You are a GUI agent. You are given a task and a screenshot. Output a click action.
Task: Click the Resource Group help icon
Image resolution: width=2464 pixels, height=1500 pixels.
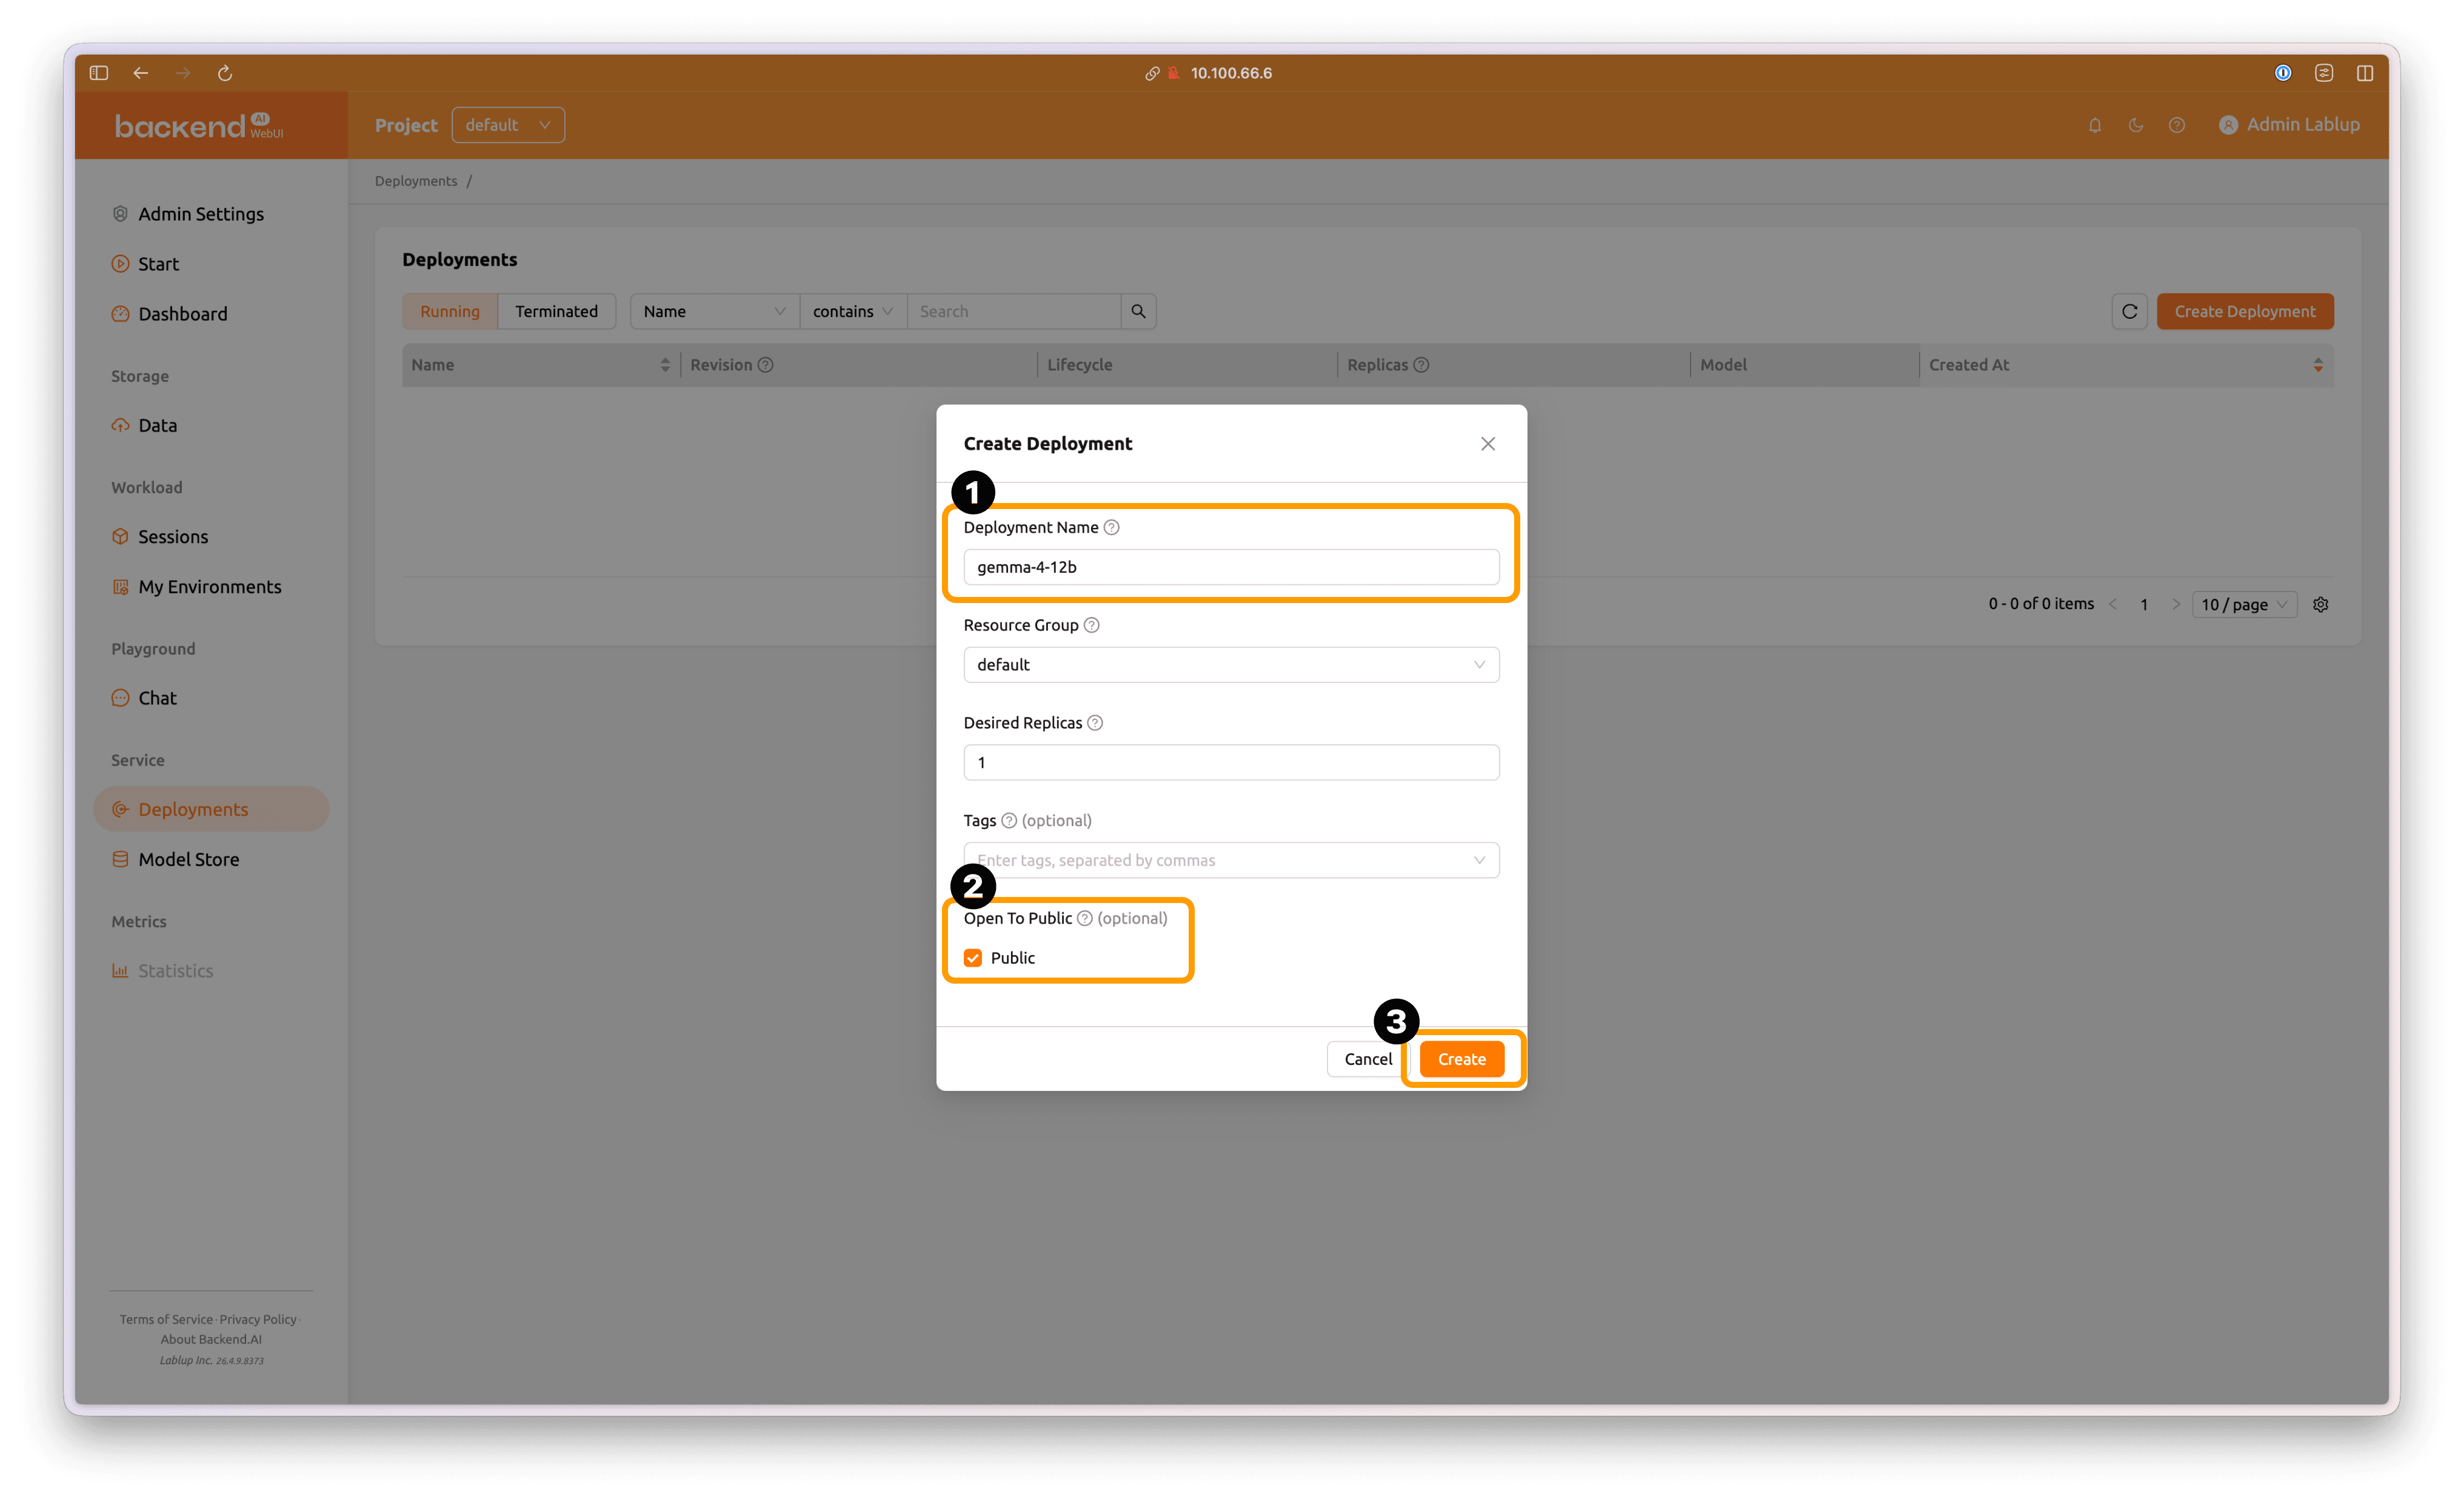1092,625
